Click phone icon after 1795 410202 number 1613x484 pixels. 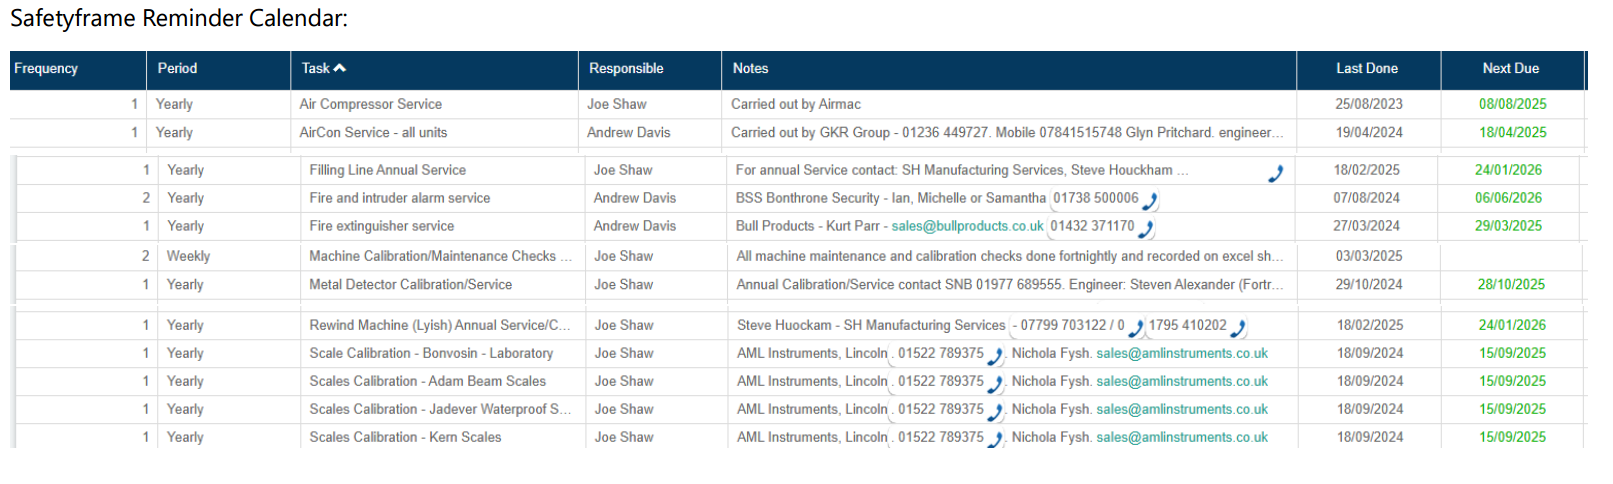(1238, 328)
